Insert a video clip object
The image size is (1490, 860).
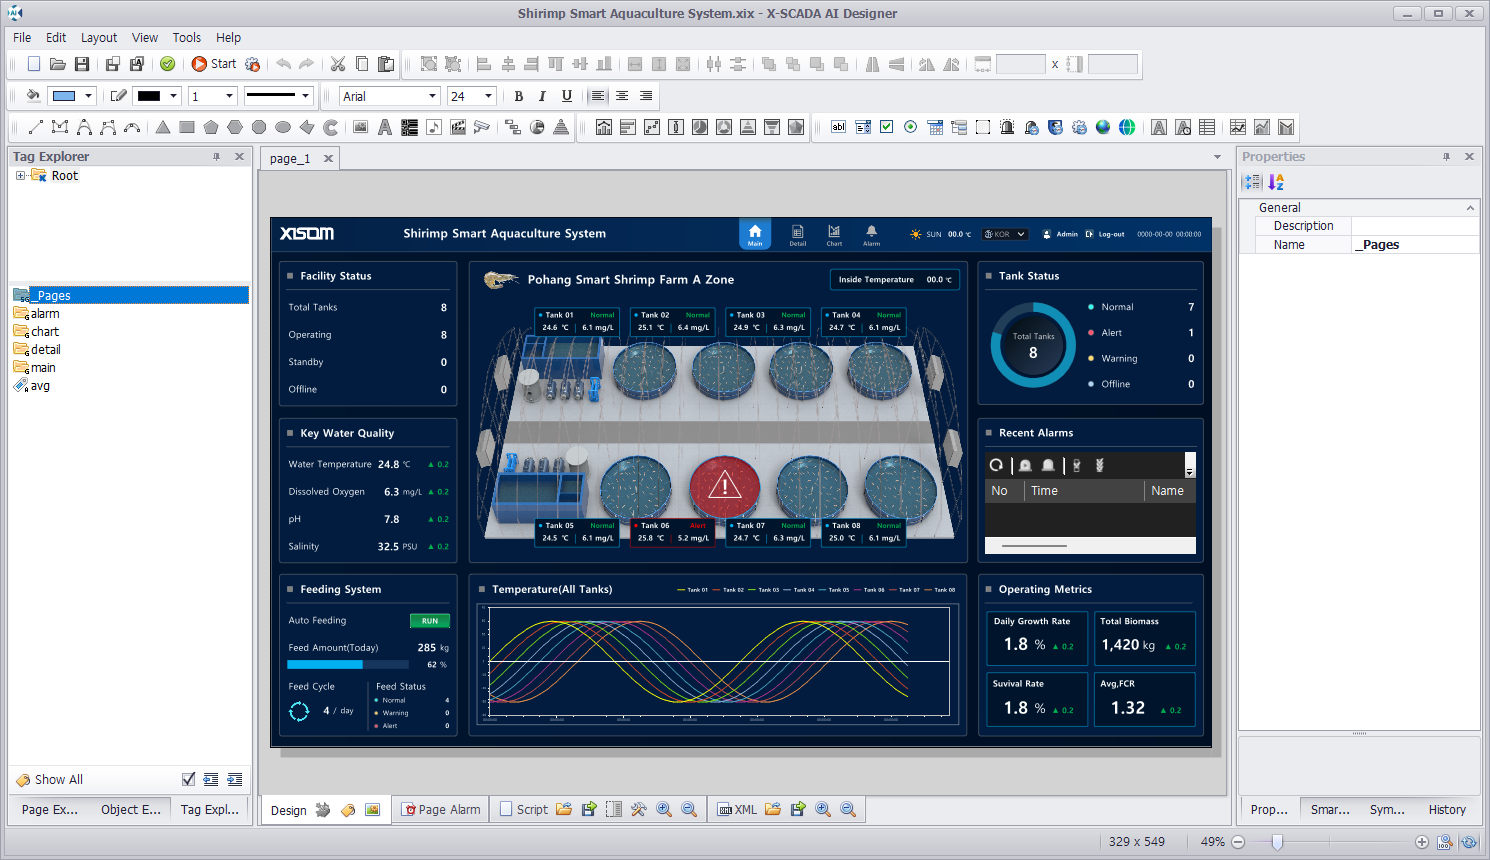click(x=458, y=127)
